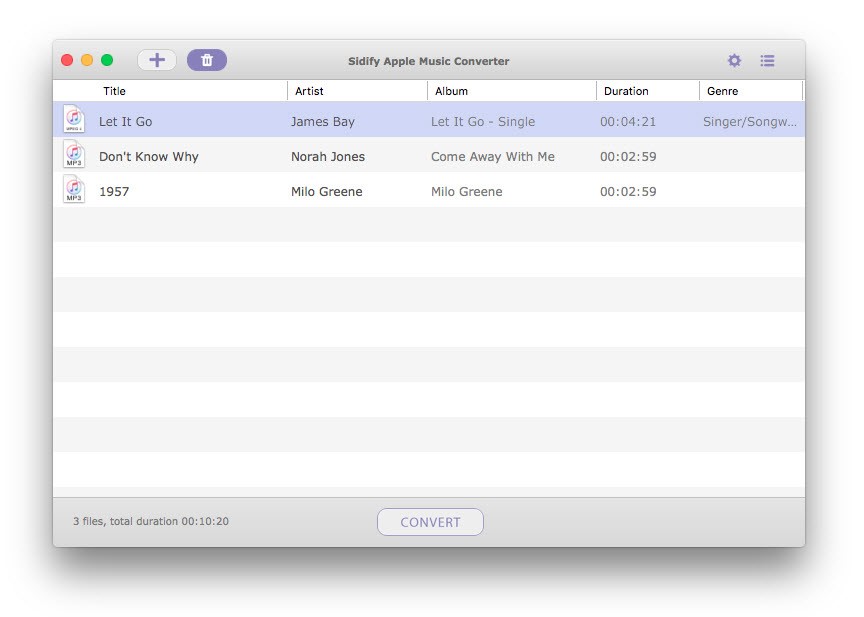Close the window with the red button
The width and height of the screenshot is (864, 617).
click(67, 60)
